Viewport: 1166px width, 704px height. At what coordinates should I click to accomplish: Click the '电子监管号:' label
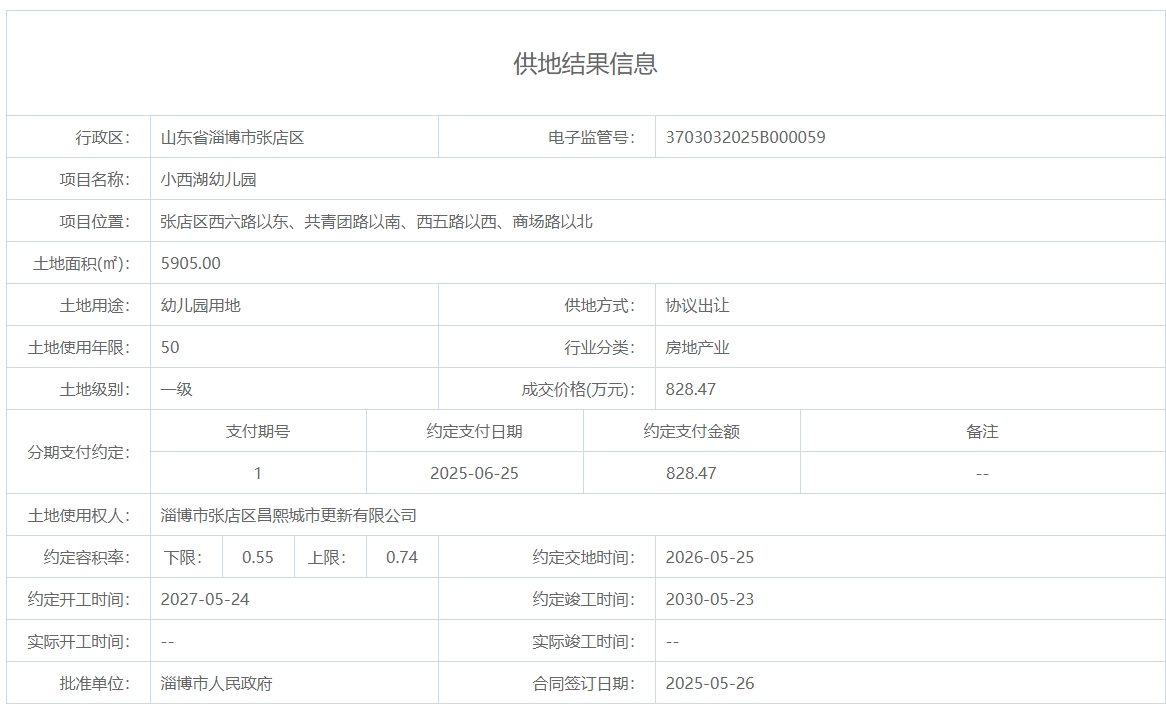click(x=592, y=138)
